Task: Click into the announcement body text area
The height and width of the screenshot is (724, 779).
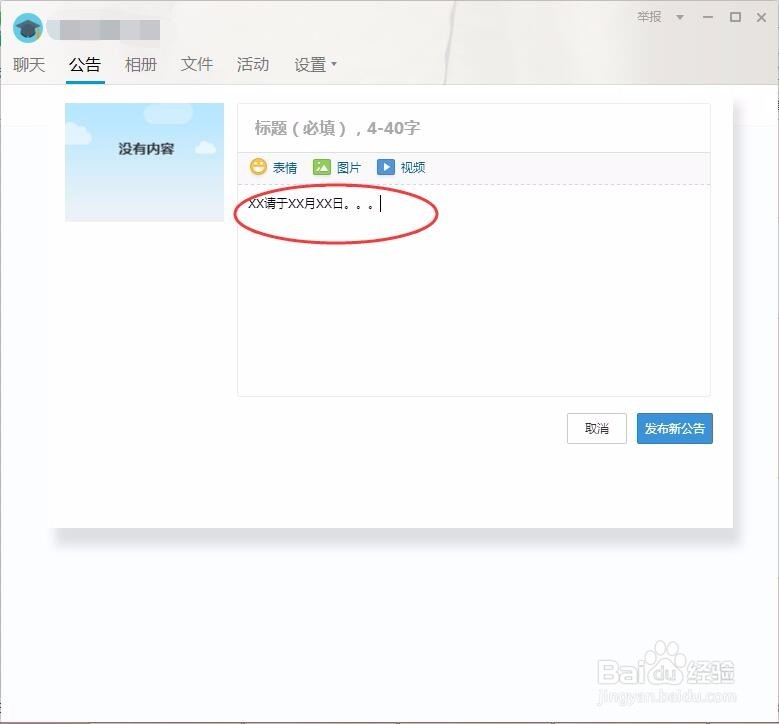Action: coord(474,290)
